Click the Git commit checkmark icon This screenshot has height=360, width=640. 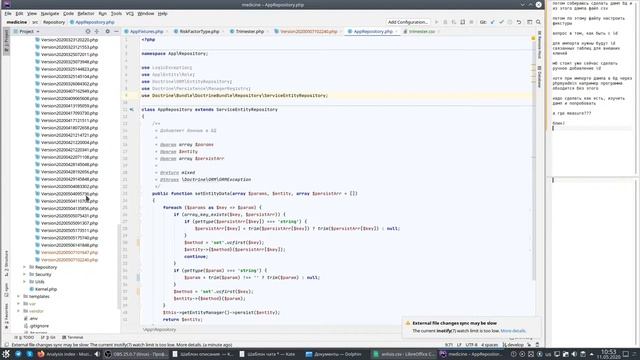pos(501,22)
